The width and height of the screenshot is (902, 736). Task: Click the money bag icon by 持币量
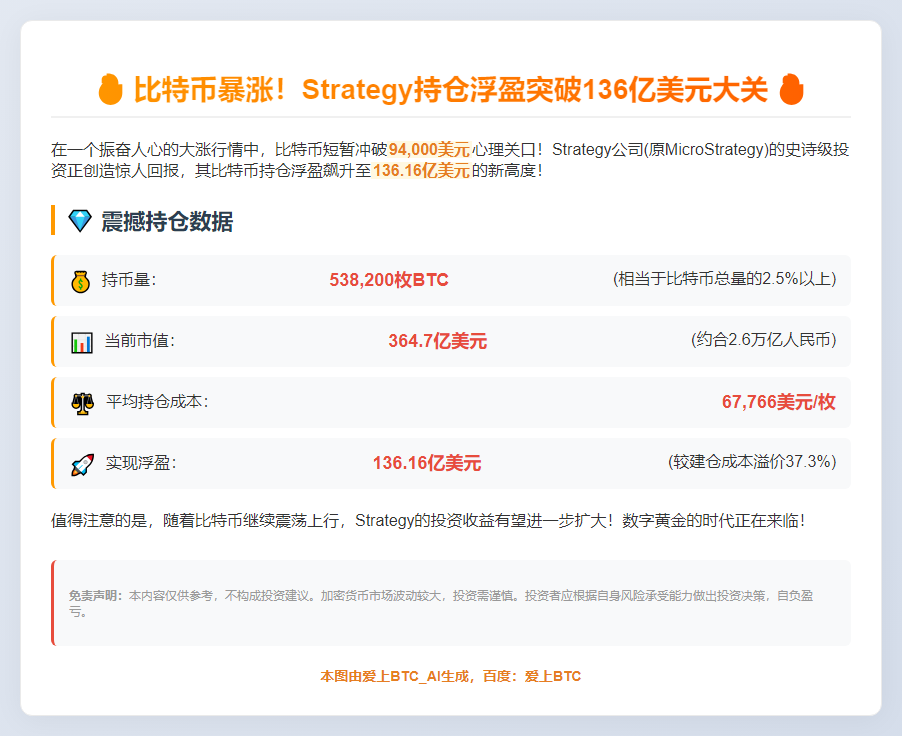pos(81,282)
